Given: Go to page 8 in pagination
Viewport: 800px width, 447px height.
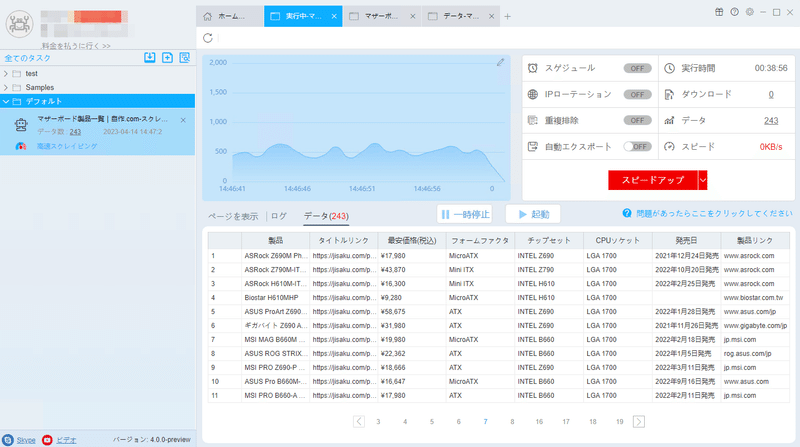Looking at the screenshot, I should pos(512,421).
